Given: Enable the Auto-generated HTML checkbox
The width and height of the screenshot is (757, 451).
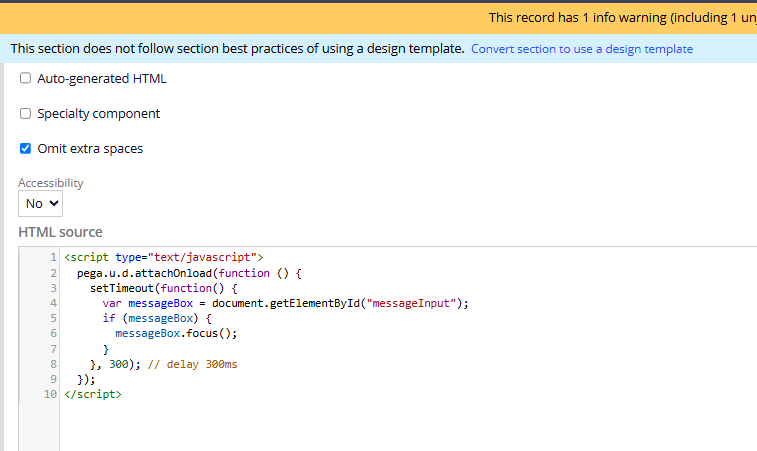Looking at the screenshot, I should tap(26, 78).
